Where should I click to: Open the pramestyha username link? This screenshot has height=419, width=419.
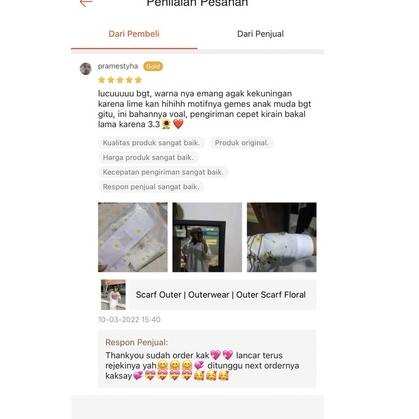(118, 66)
